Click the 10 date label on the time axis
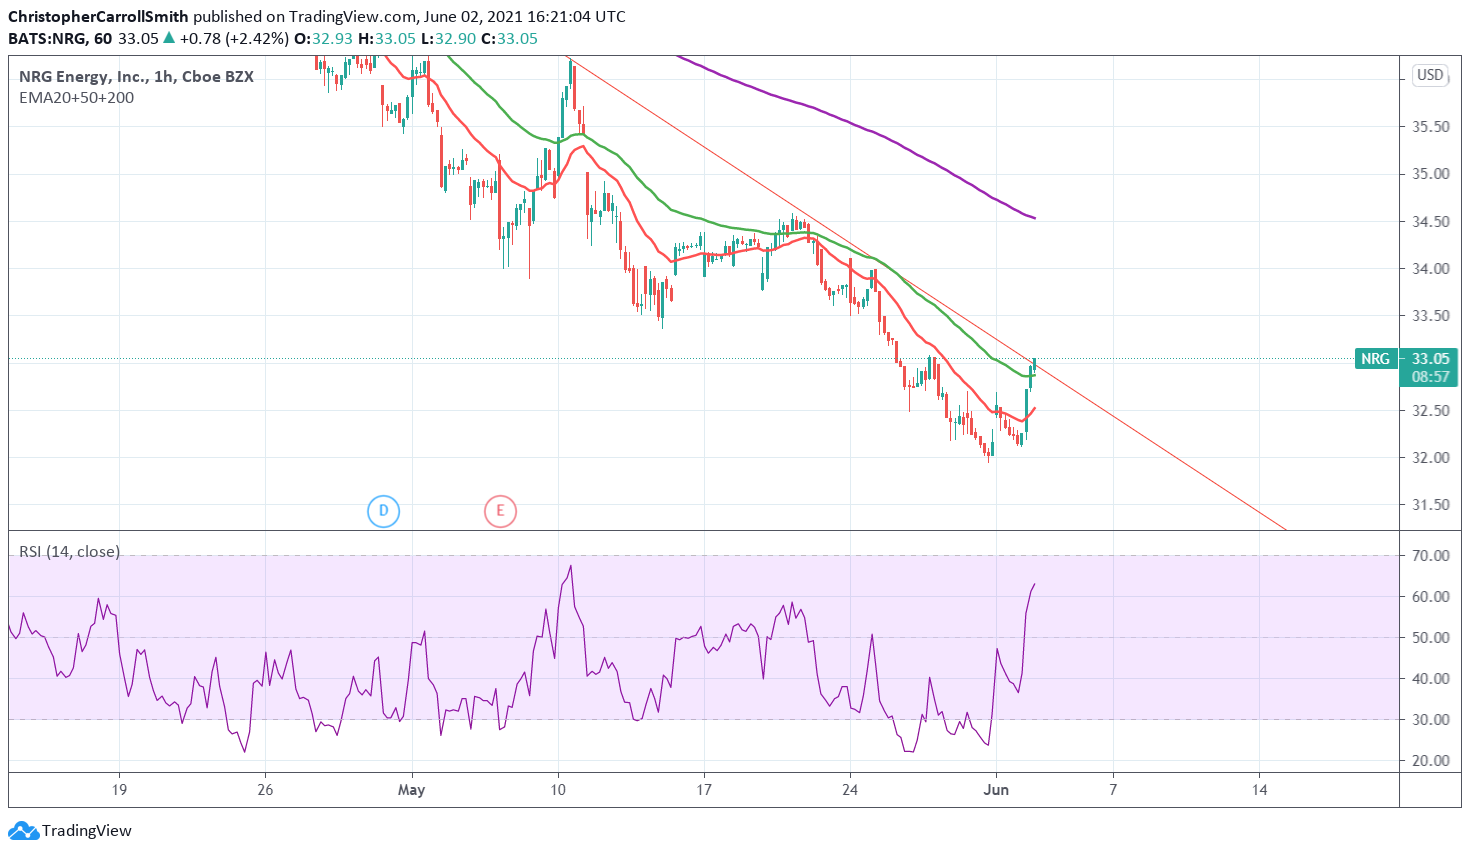 click(558, 790)
